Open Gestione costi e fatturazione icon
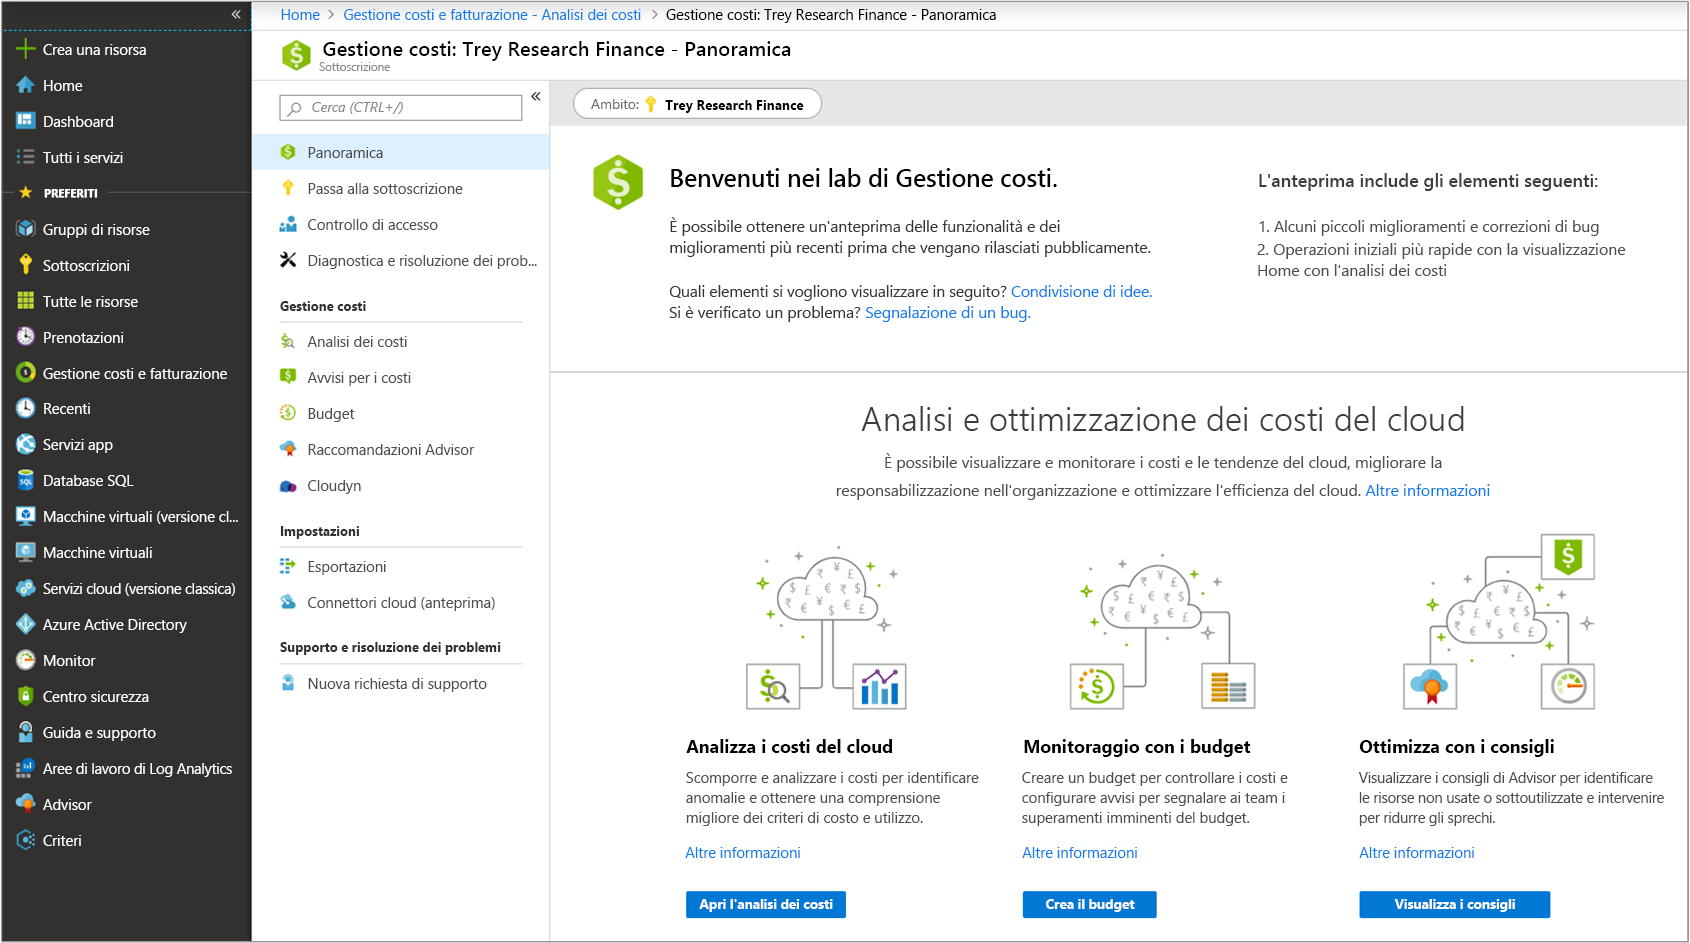The image size is (1690, 943). pyautogui.click(x=25, y=373)
